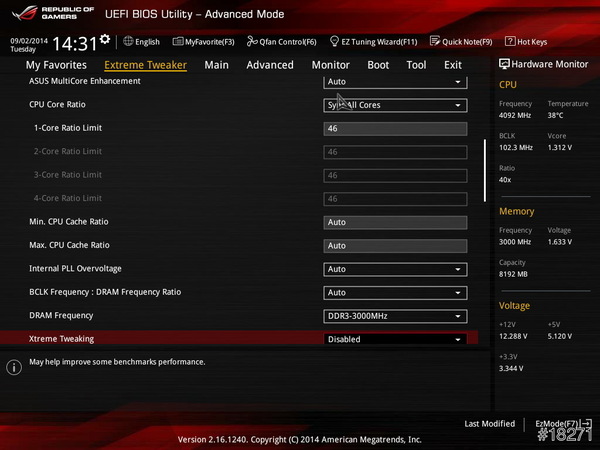Click the CPU Ratio 40x value
Image resolution: width=600 pixels, height=450 pixels.
pos(505,179)
